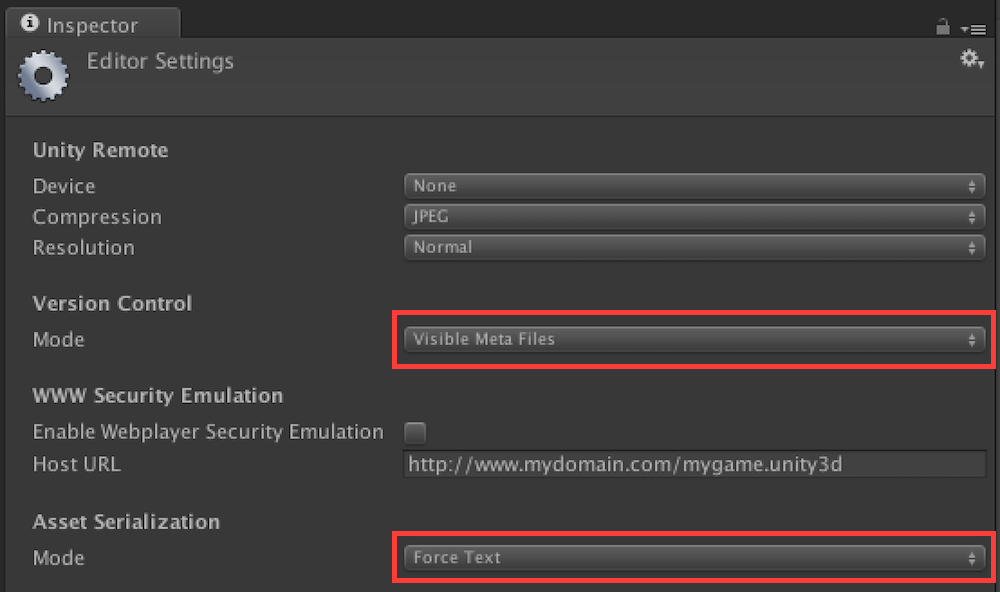The image size is (1000, 592).
Task: Change Compression from JPEG
Action: coord(690,216)
